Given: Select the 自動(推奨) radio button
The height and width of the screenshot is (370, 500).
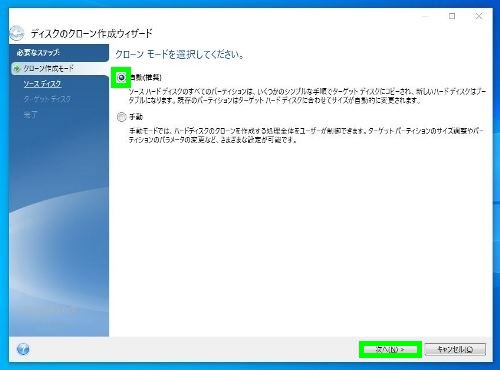Looking at the screenshot, I should (121, 77).
